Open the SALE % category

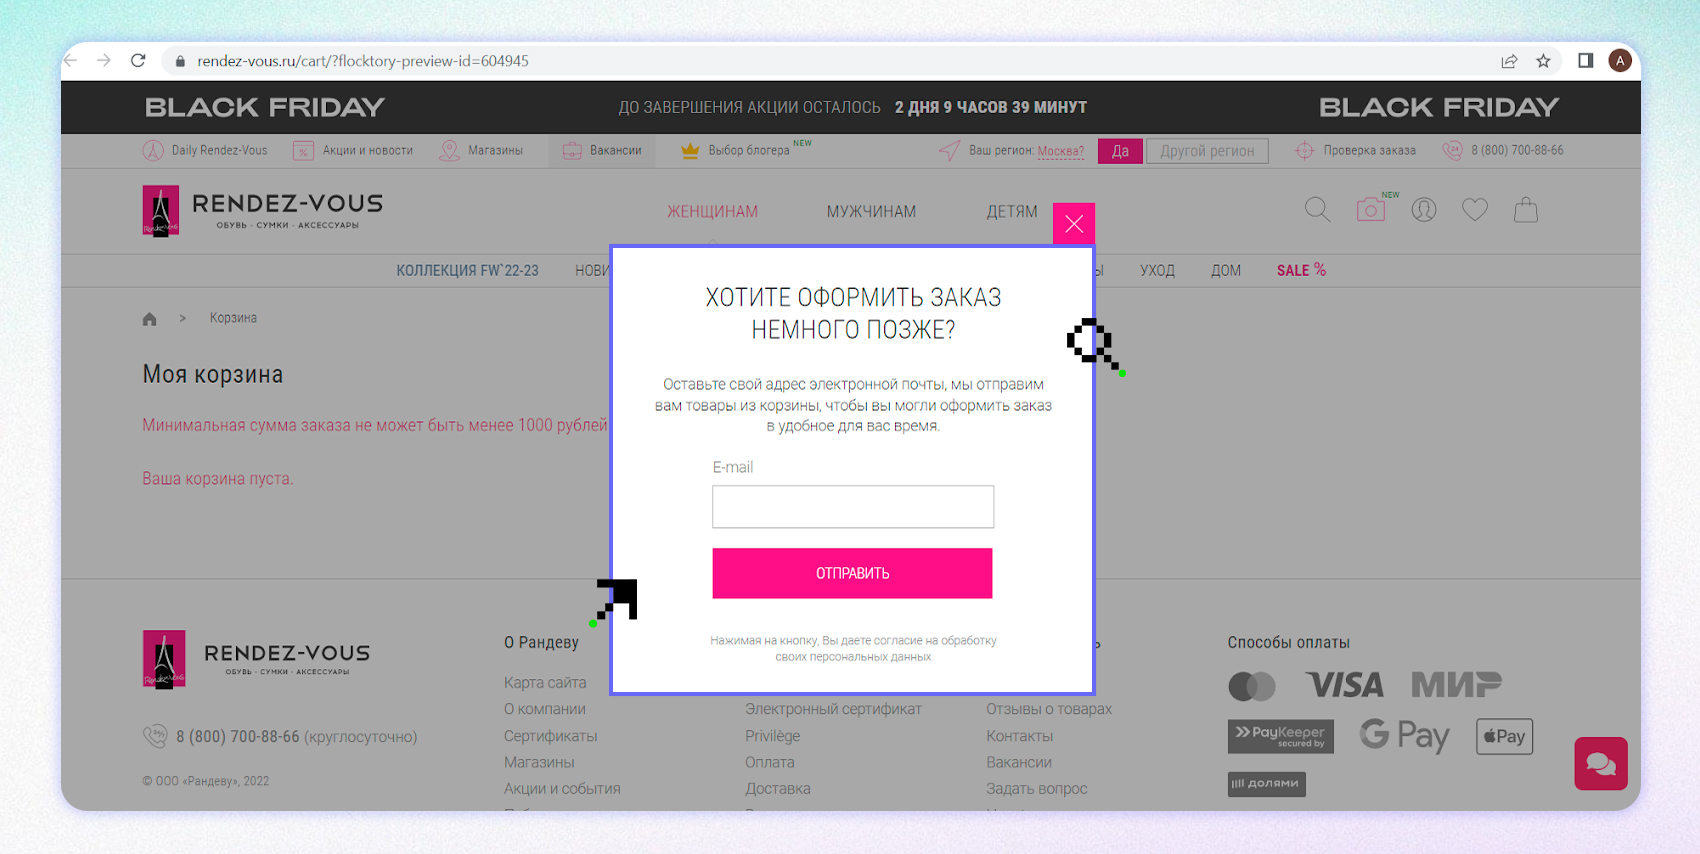1300,271
